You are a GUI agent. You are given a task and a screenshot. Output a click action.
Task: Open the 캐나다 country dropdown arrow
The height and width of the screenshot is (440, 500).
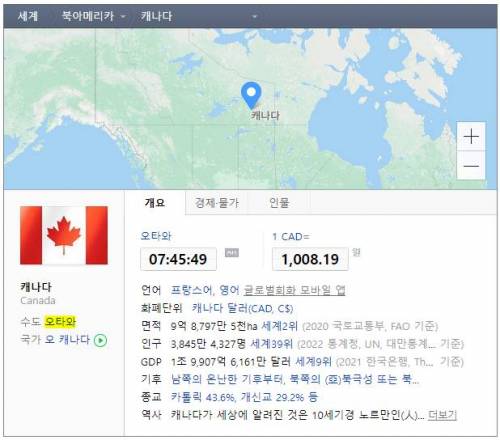(x=255, y=16)
